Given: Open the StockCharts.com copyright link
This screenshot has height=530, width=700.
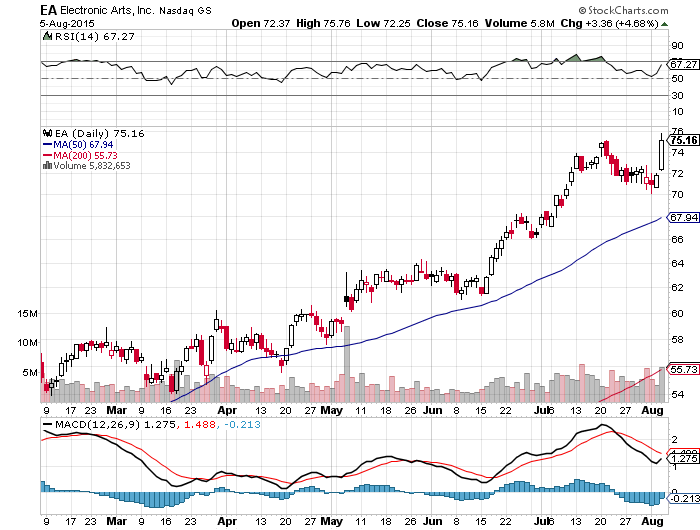Looking at the screenshot, I should click(623, 10).
